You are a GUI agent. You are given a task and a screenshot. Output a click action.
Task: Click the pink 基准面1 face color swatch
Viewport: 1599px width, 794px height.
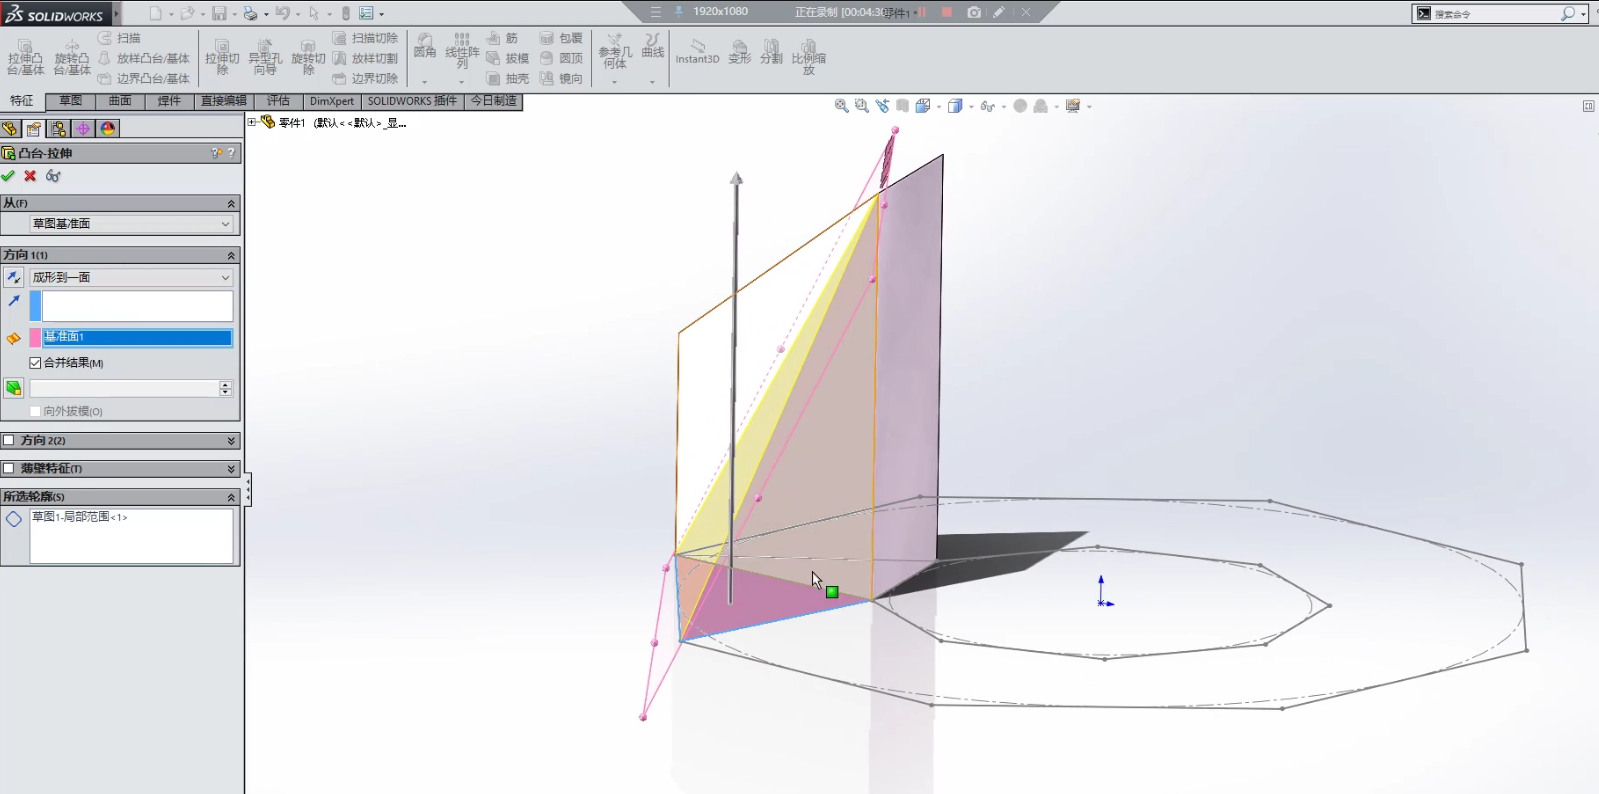pyautogui.click(x=35, y=338)
